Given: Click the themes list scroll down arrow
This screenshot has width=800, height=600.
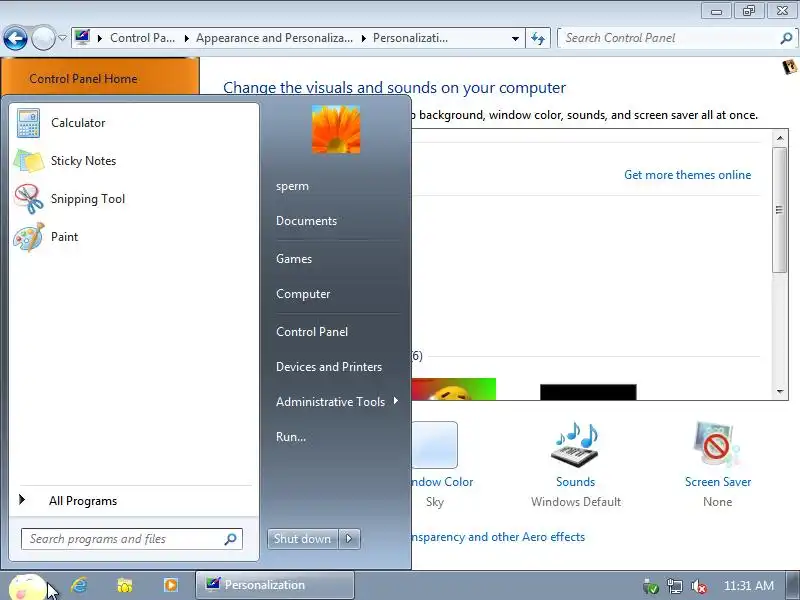Looking at the screenshot, I should (x=779, y=392).
